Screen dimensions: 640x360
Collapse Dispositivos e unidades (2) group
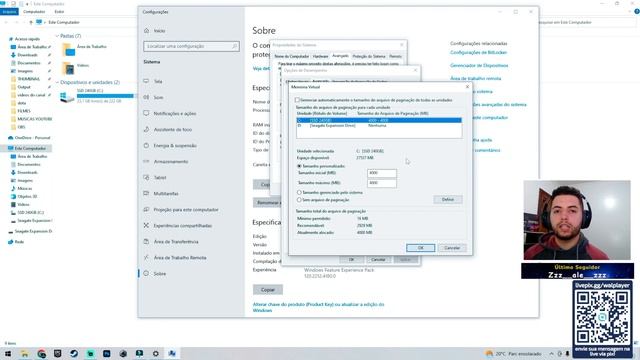tap(57, 82)
